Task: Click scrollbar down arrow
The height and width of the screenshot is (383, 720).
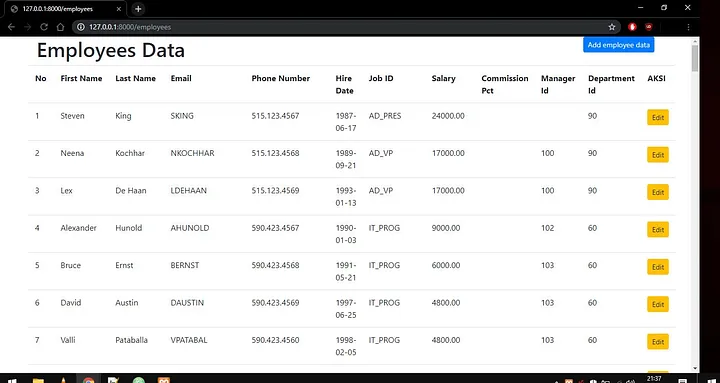Action: coord(695,368)
